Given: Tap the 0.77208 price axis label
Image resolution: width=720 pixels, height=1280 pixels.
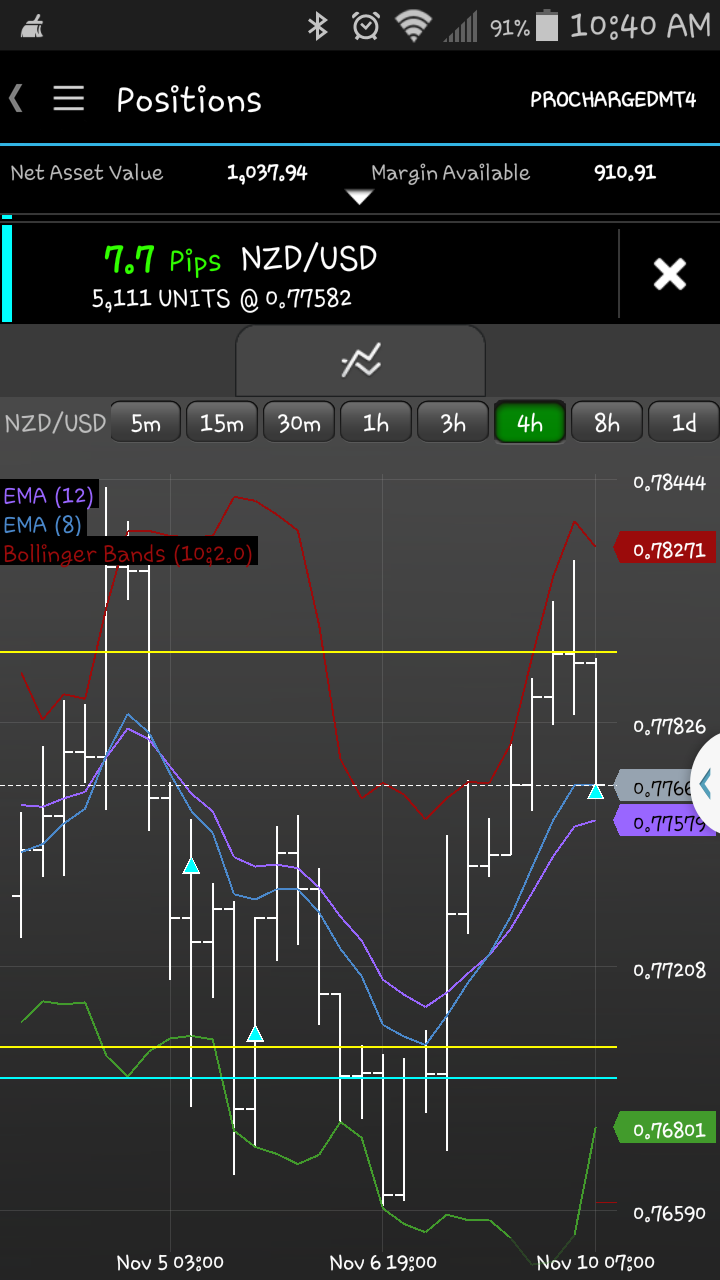Looking at the screenshot, I should point(669,970).
